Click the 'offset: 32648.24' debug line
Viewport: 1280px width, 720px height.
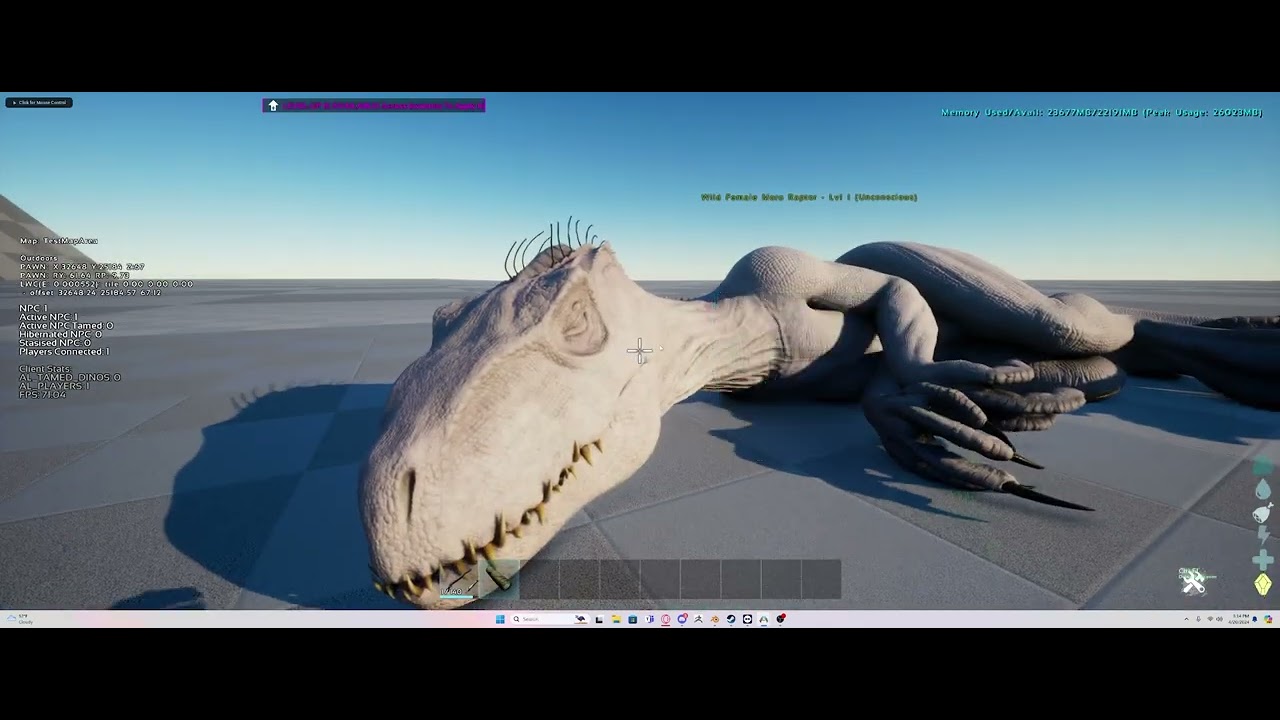91,293
